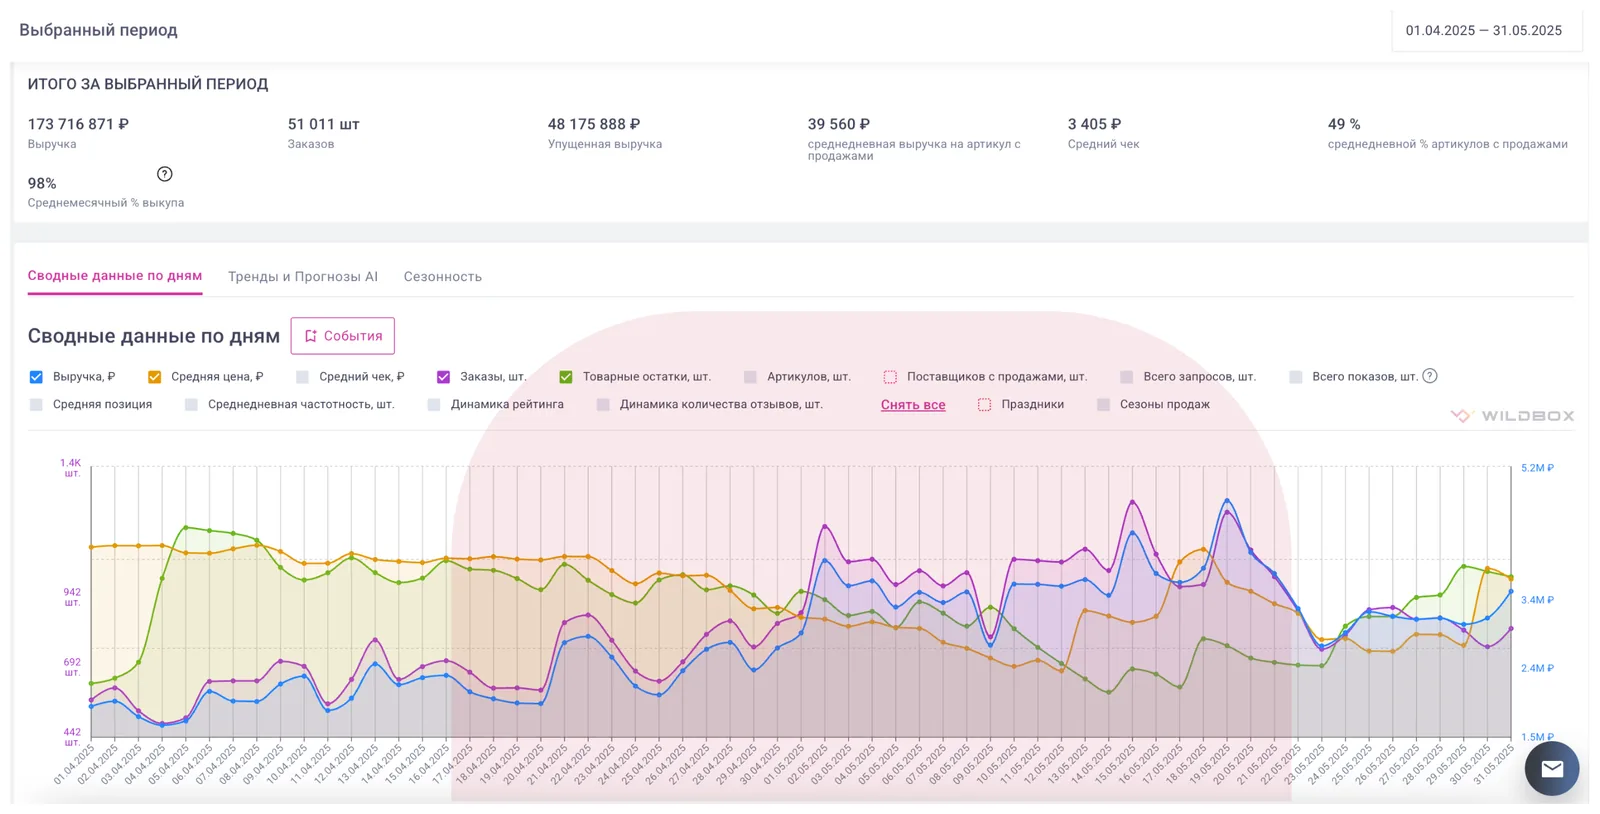1600x814 pixels.
Task: Click the 3 405 ₽ average check value
Action: tap(1095, 124)
